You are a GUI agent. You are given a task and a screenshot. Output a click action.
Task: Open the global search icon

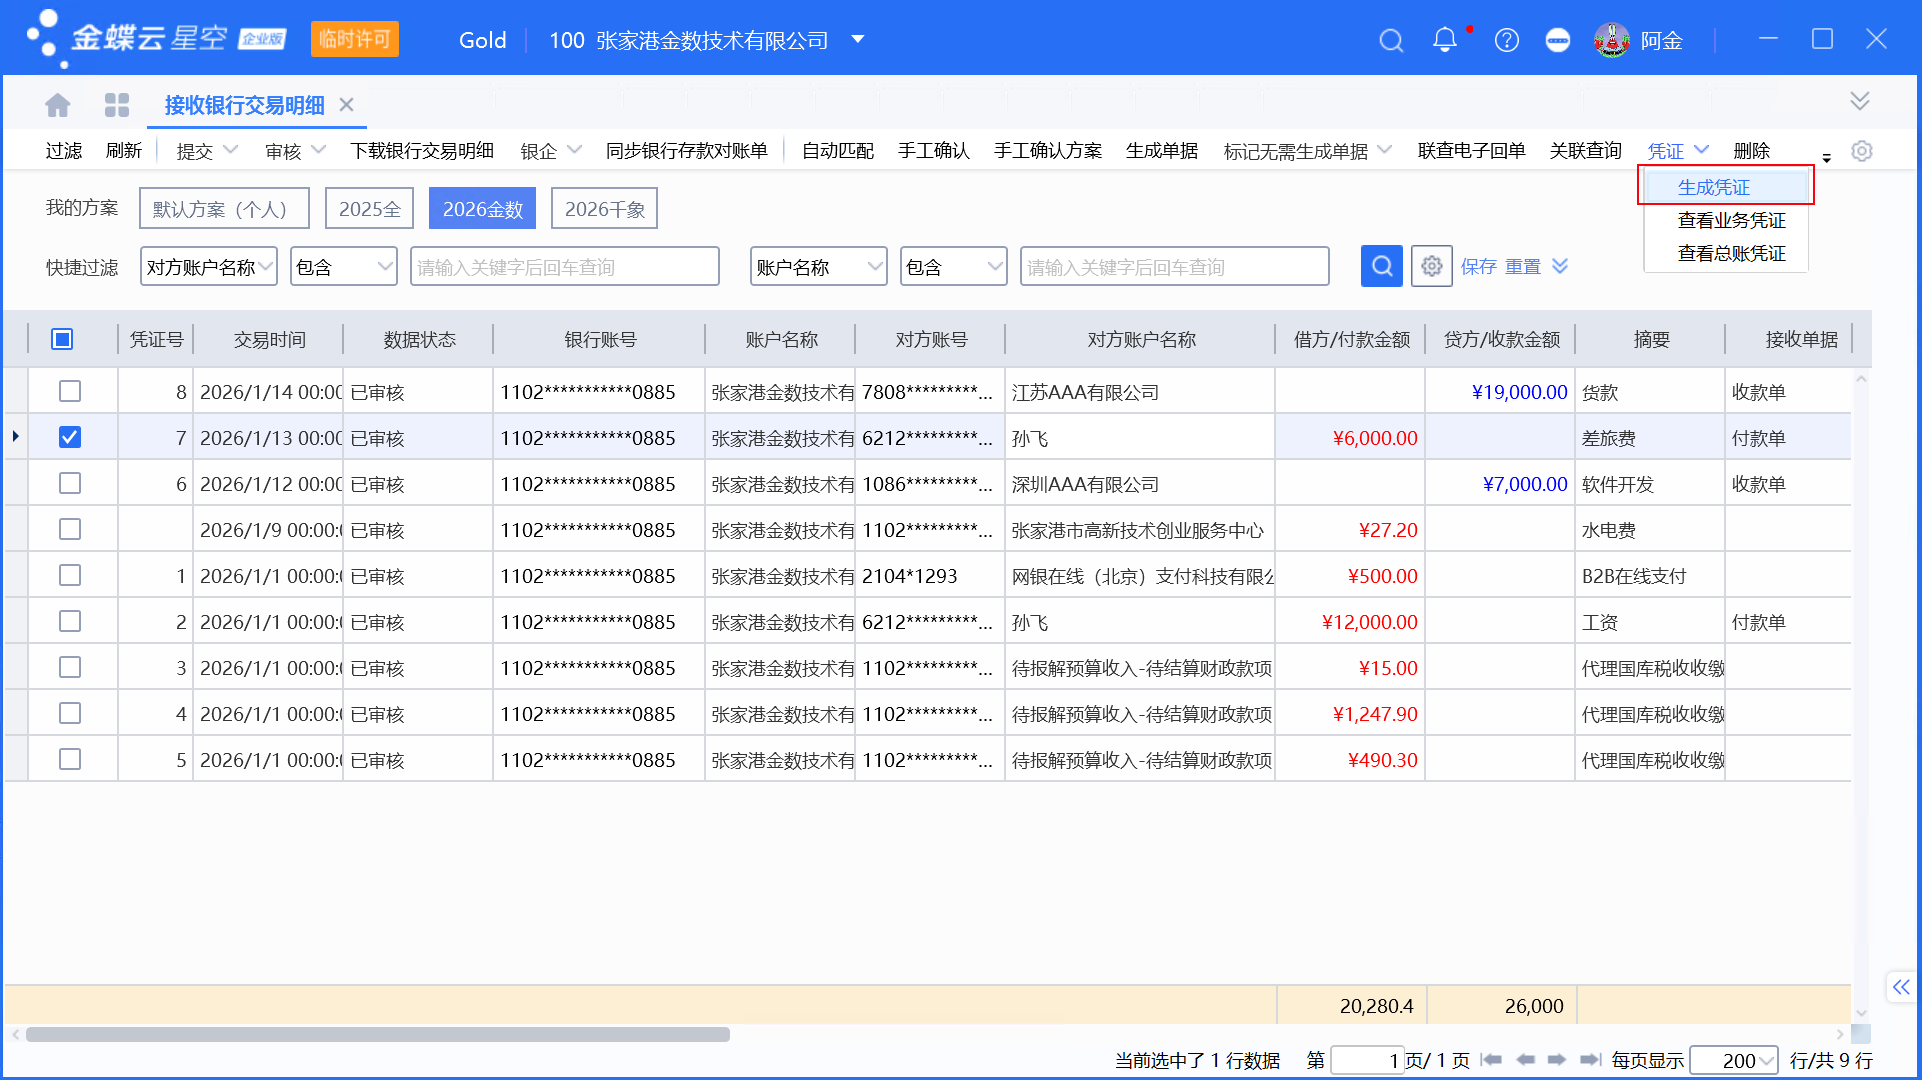[x=1391, y=40]
